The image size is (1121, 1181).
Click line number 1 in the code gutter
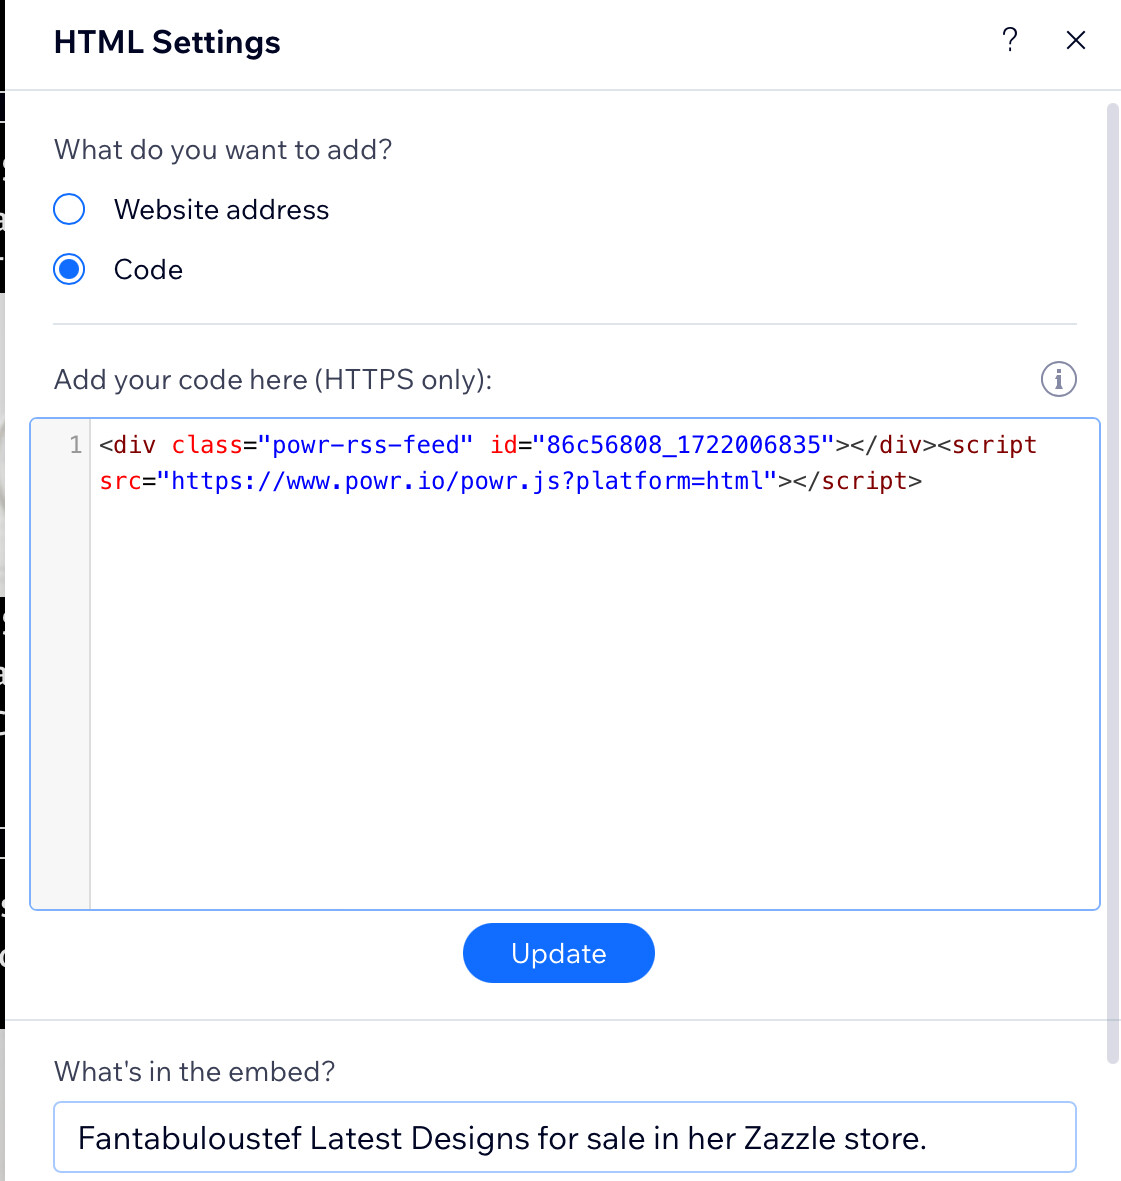coord(75,444)
